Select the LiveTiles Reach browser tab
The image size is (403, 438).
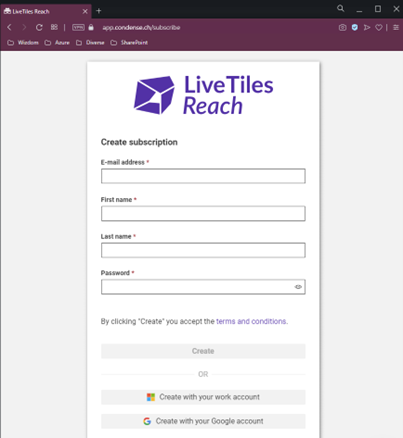pyautogui.click(x=46, y=11)
